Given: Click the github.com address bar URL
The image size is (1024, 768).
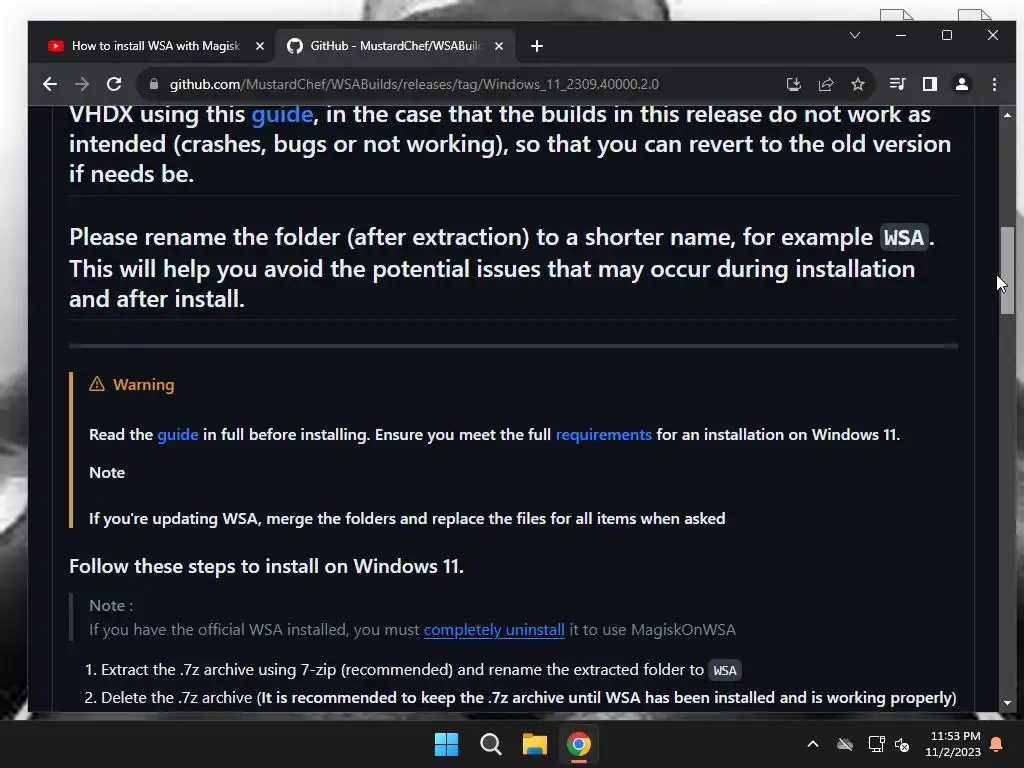Looking at the screenshot, I should click(x=414, y=84).
